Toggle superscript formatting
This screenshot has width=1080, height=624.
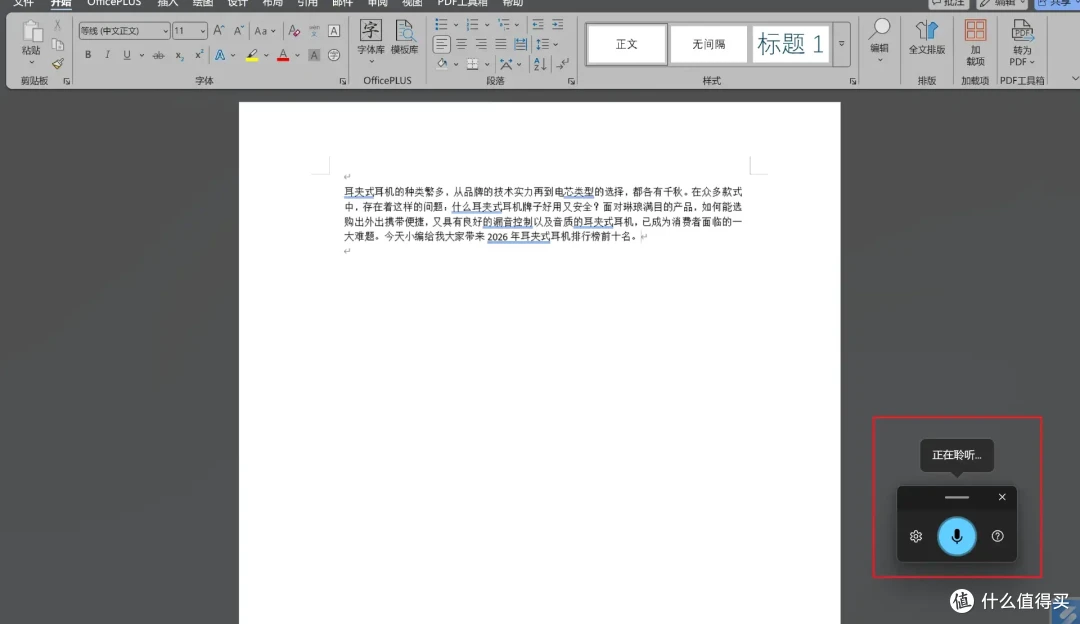pyautogui.click(x=199, y=54)
